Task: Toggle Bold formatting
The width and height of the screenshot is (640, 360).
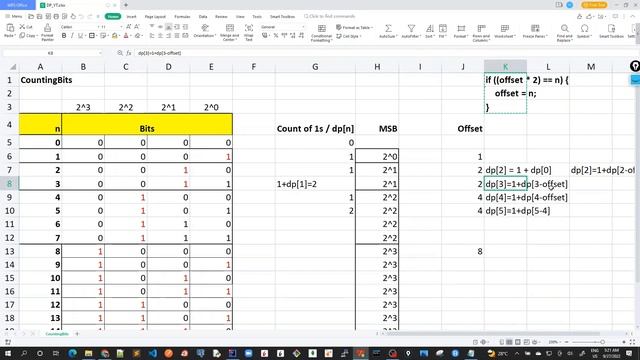Action: coord(64,36)
